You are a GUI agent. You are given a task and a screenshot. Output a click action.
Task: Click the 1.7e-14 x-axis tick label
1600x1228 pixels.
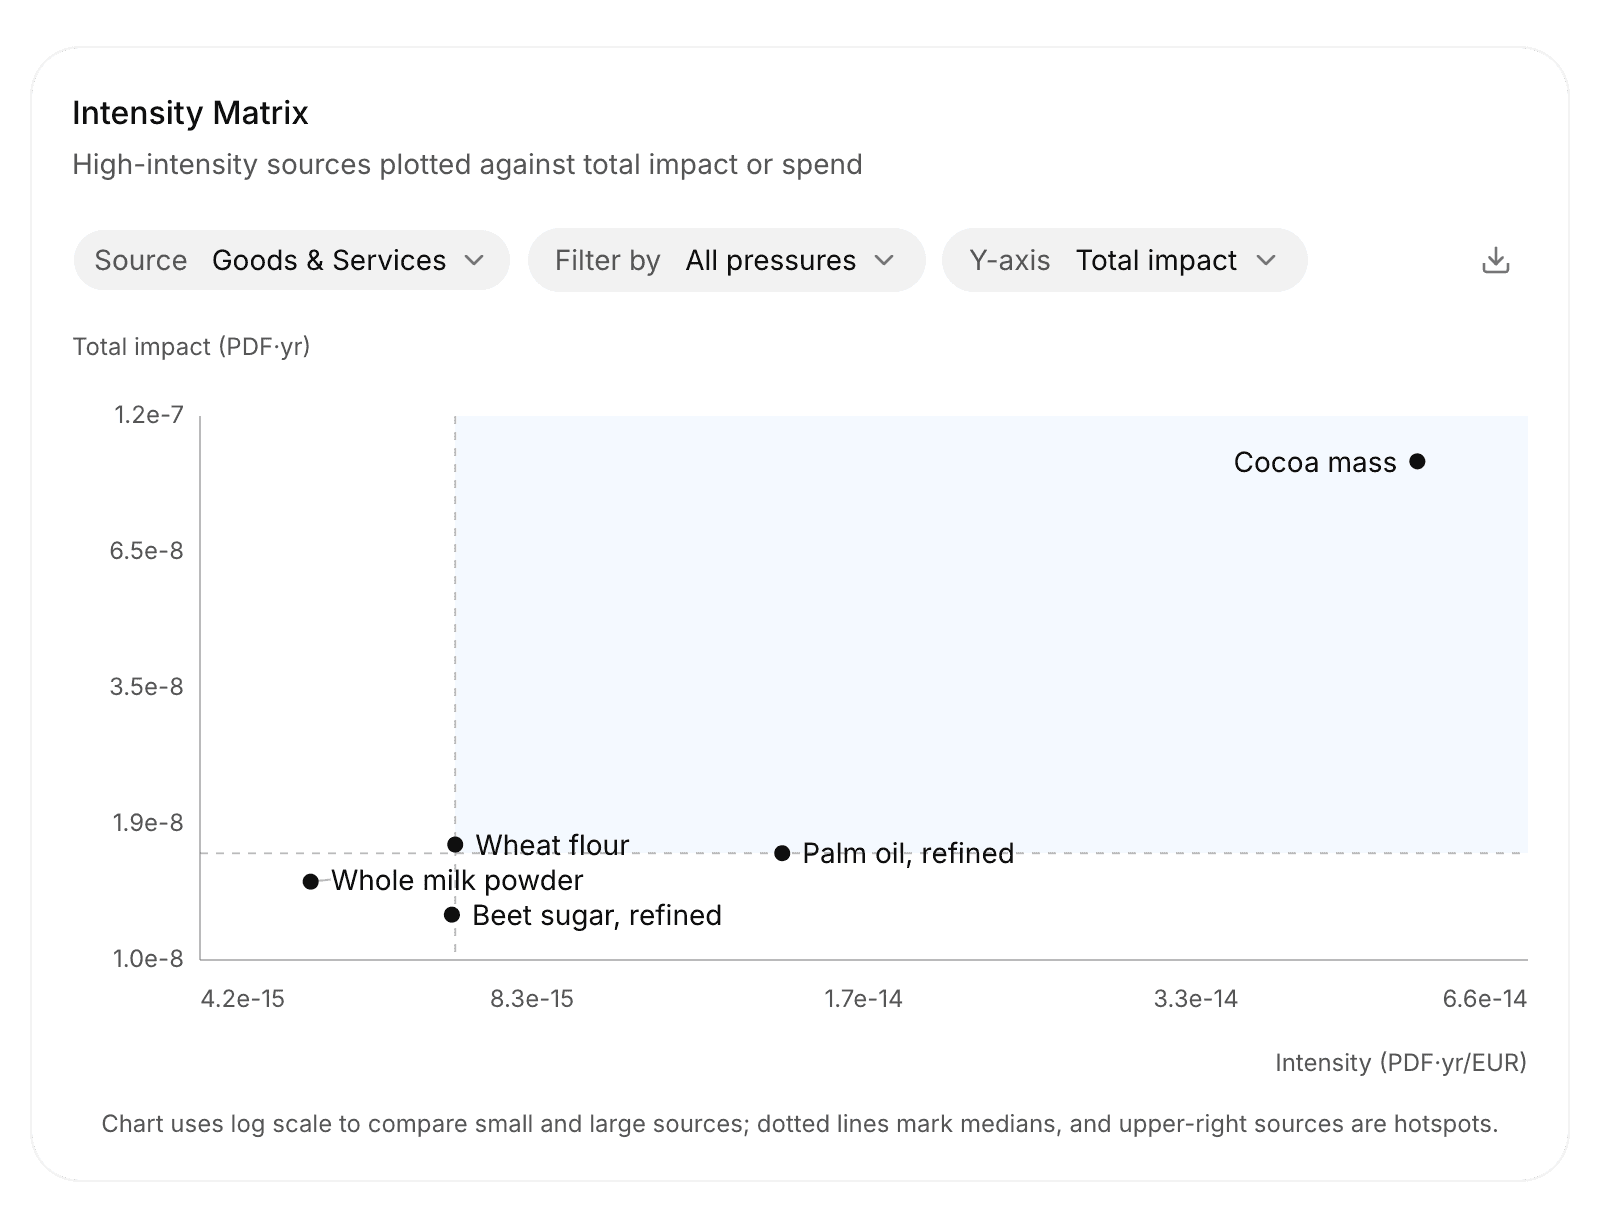[863, 999]
